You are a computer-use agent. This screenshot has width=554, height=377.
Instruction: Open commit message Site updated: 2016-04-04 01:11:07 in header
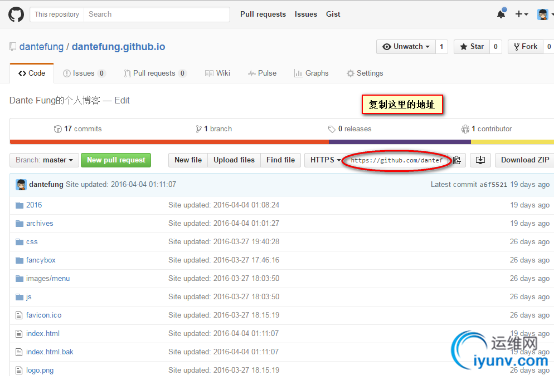pos(121,184)
